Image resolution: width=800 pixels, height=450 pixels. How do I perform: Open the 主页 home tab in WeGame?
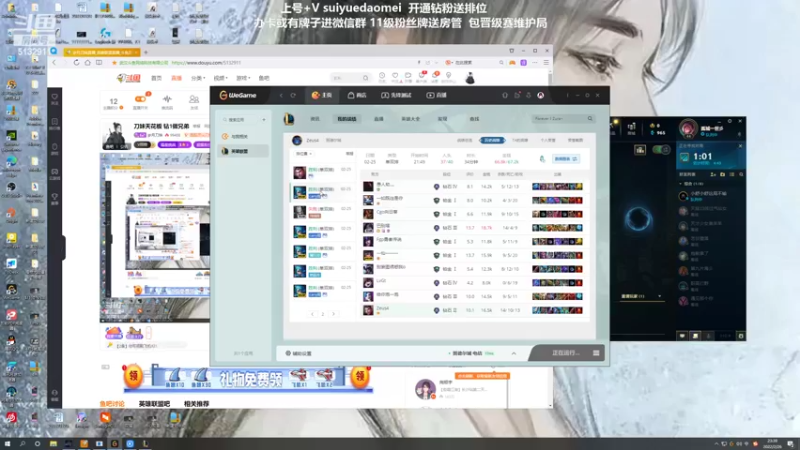tap(321, 95)
